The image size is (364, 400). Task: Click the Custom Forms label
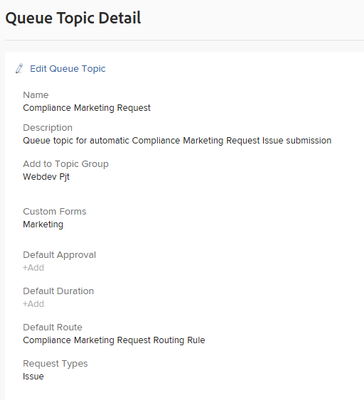pos(55,211)
